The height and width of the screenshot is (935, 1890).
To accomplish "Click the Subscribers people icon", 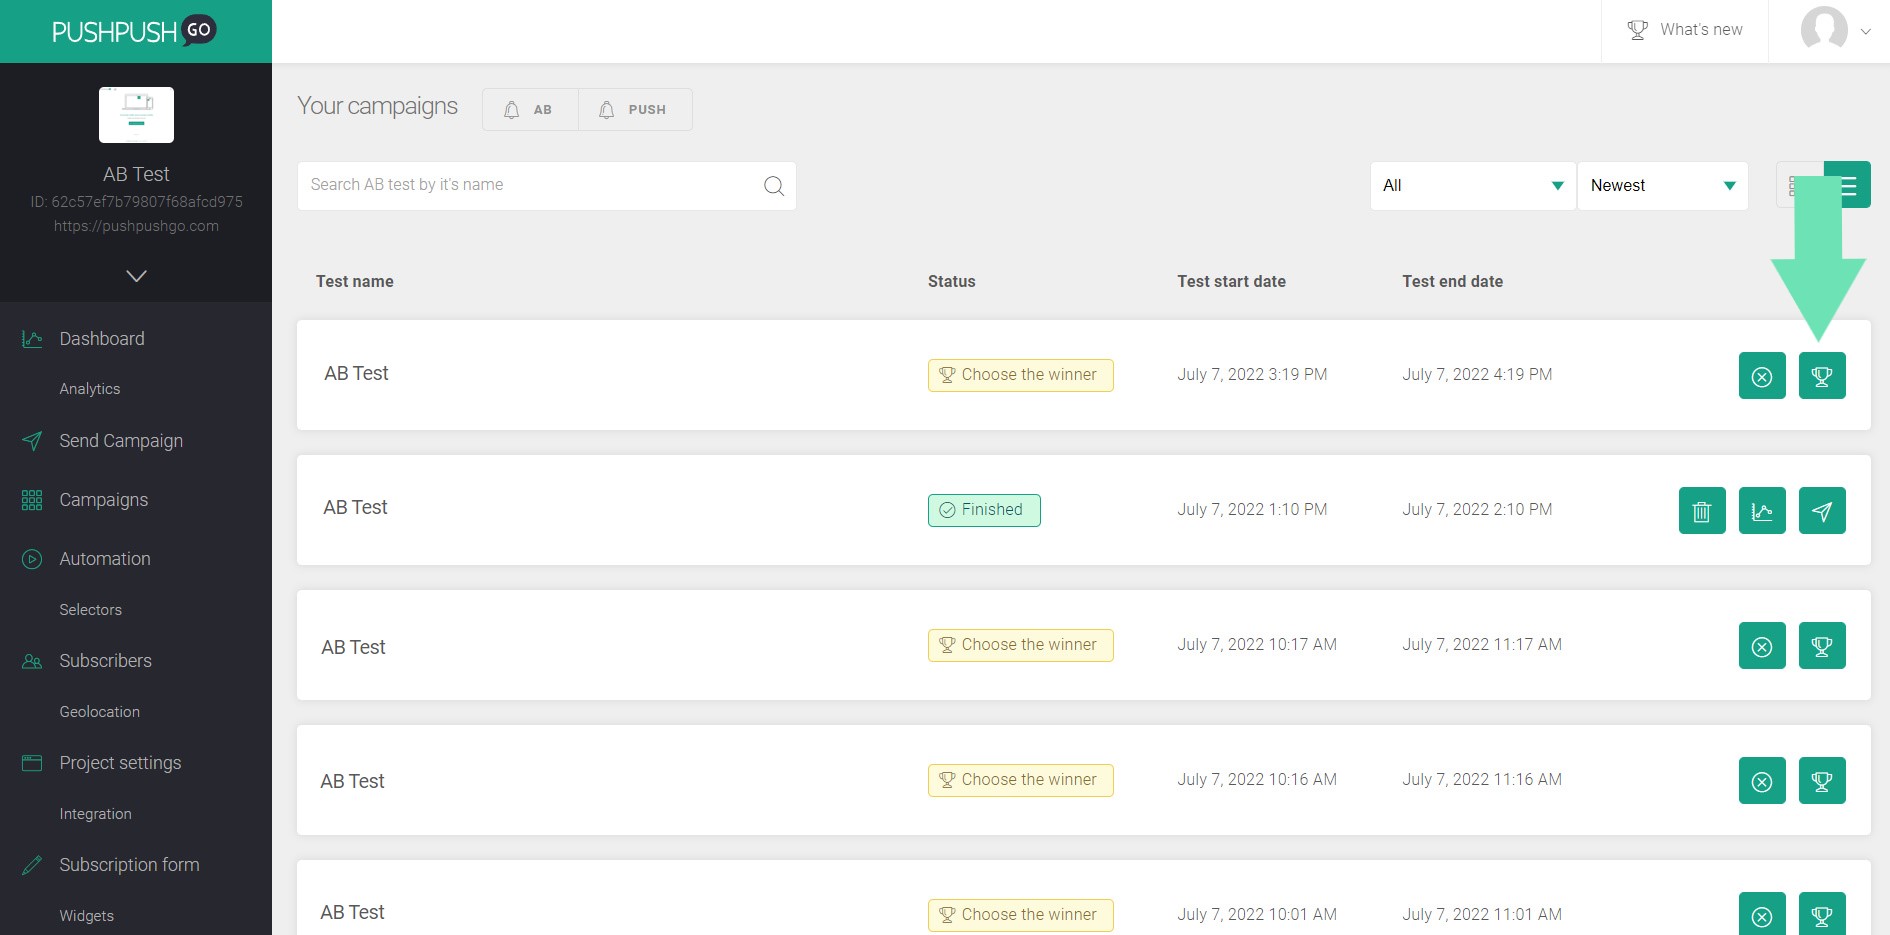I will tap(32, 661).
